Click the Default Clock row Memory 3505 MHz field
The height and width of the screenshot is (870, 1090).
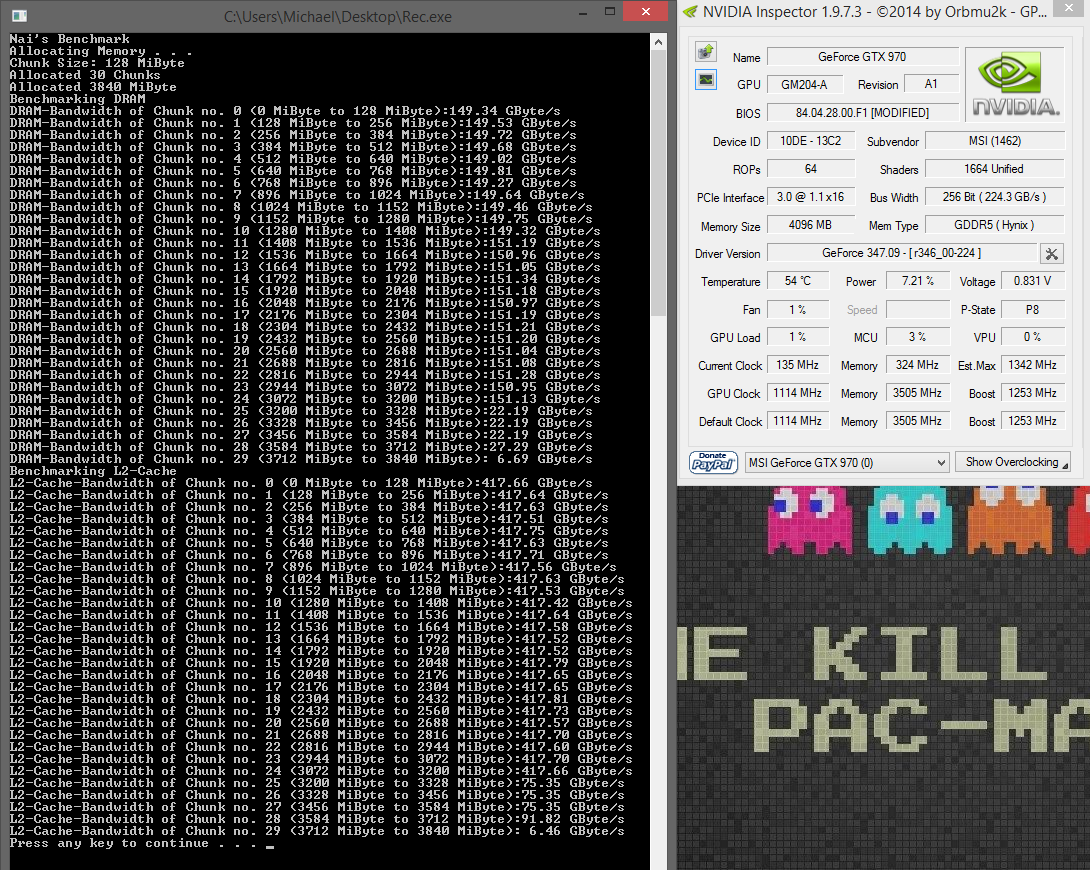pyautogui.click(x=918, y=421)
